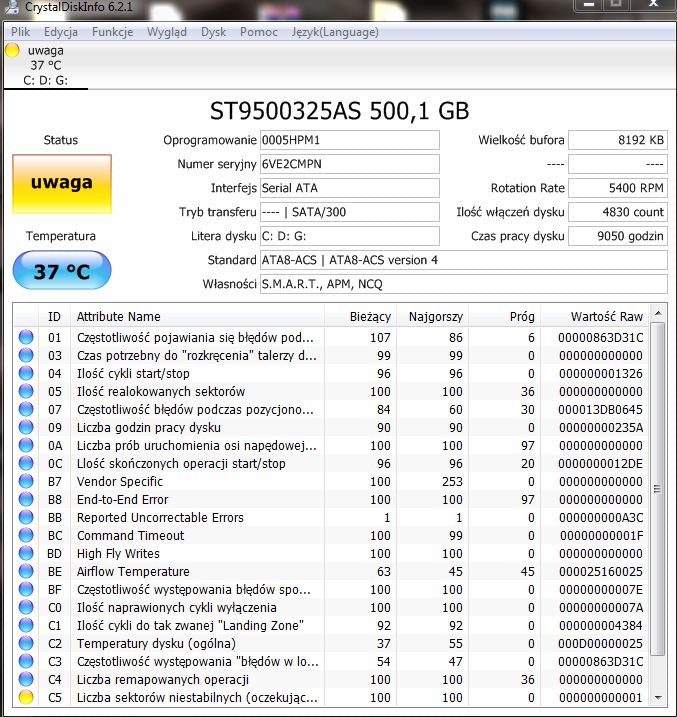Click the blue status icon for attribute C3

(x=26, y=661)
